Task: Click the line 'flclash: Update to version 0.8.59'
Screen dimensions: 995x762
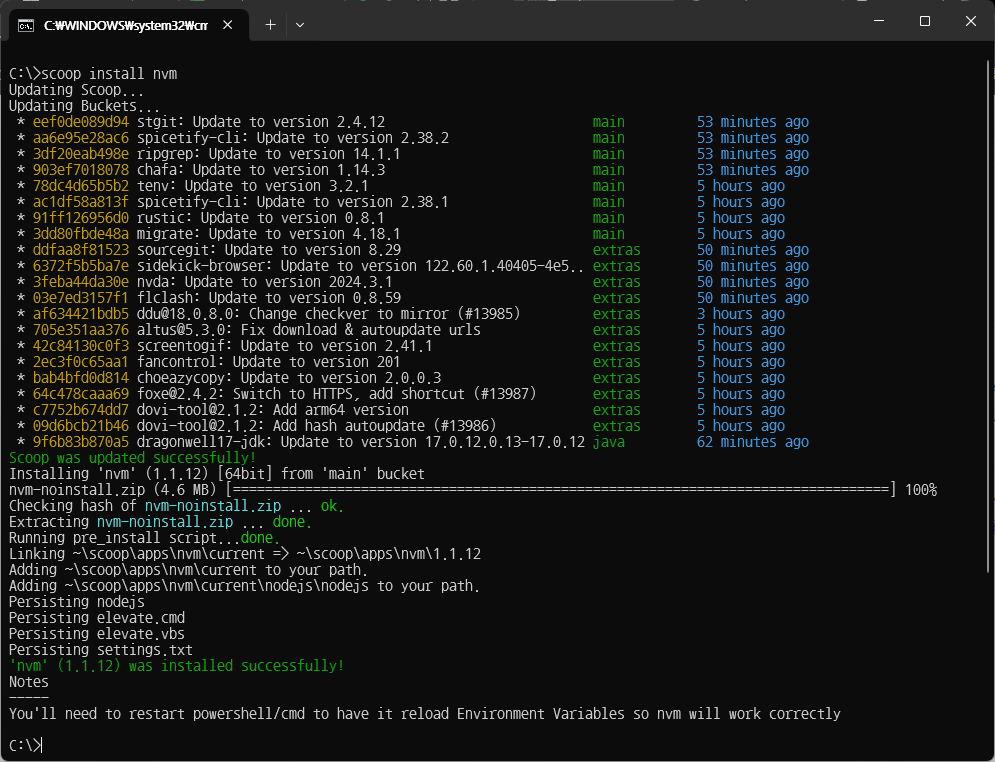Action: pyautogui.click(x=269, y=298)
